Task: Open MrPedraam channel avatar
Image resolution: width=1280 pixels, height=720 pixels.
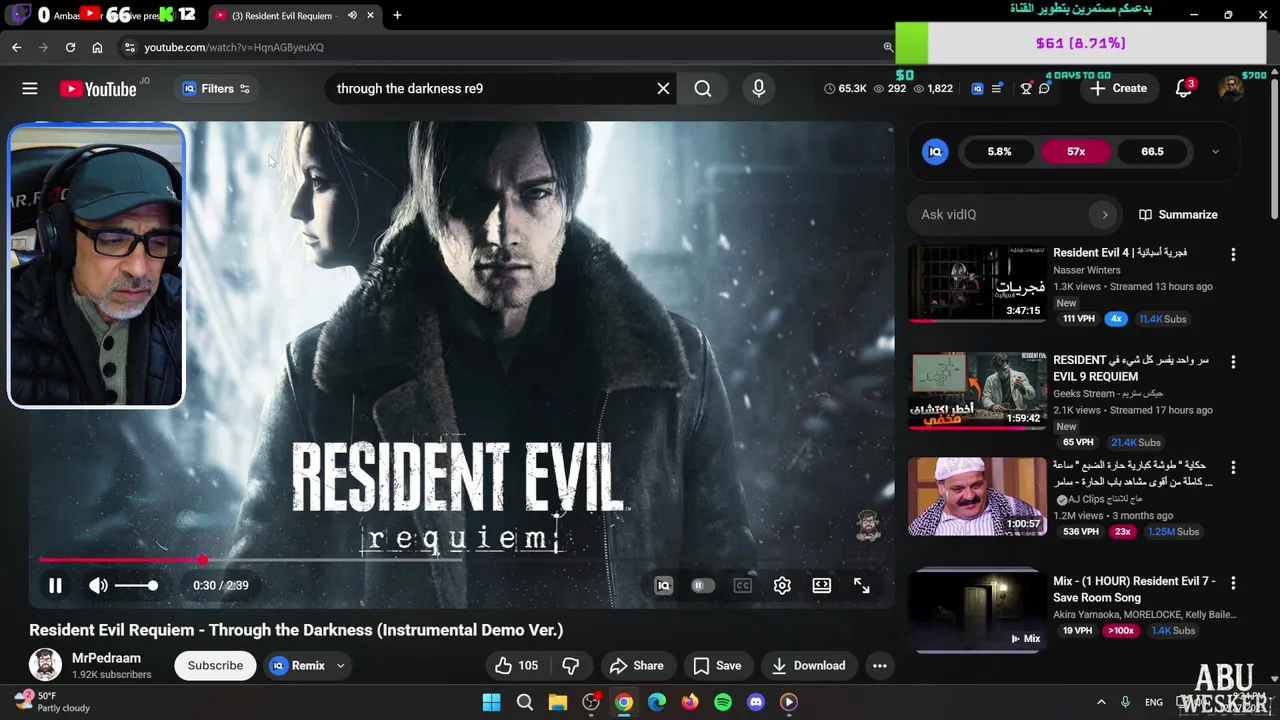Action: [x=45, y=665]
